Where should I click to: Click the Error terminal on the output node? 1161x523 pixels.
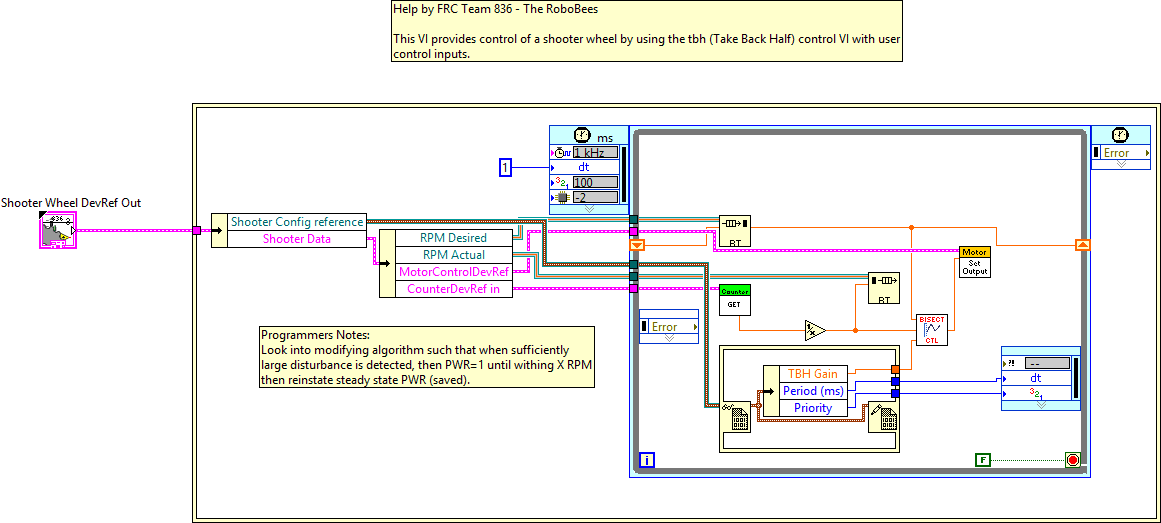[1120, 153]
